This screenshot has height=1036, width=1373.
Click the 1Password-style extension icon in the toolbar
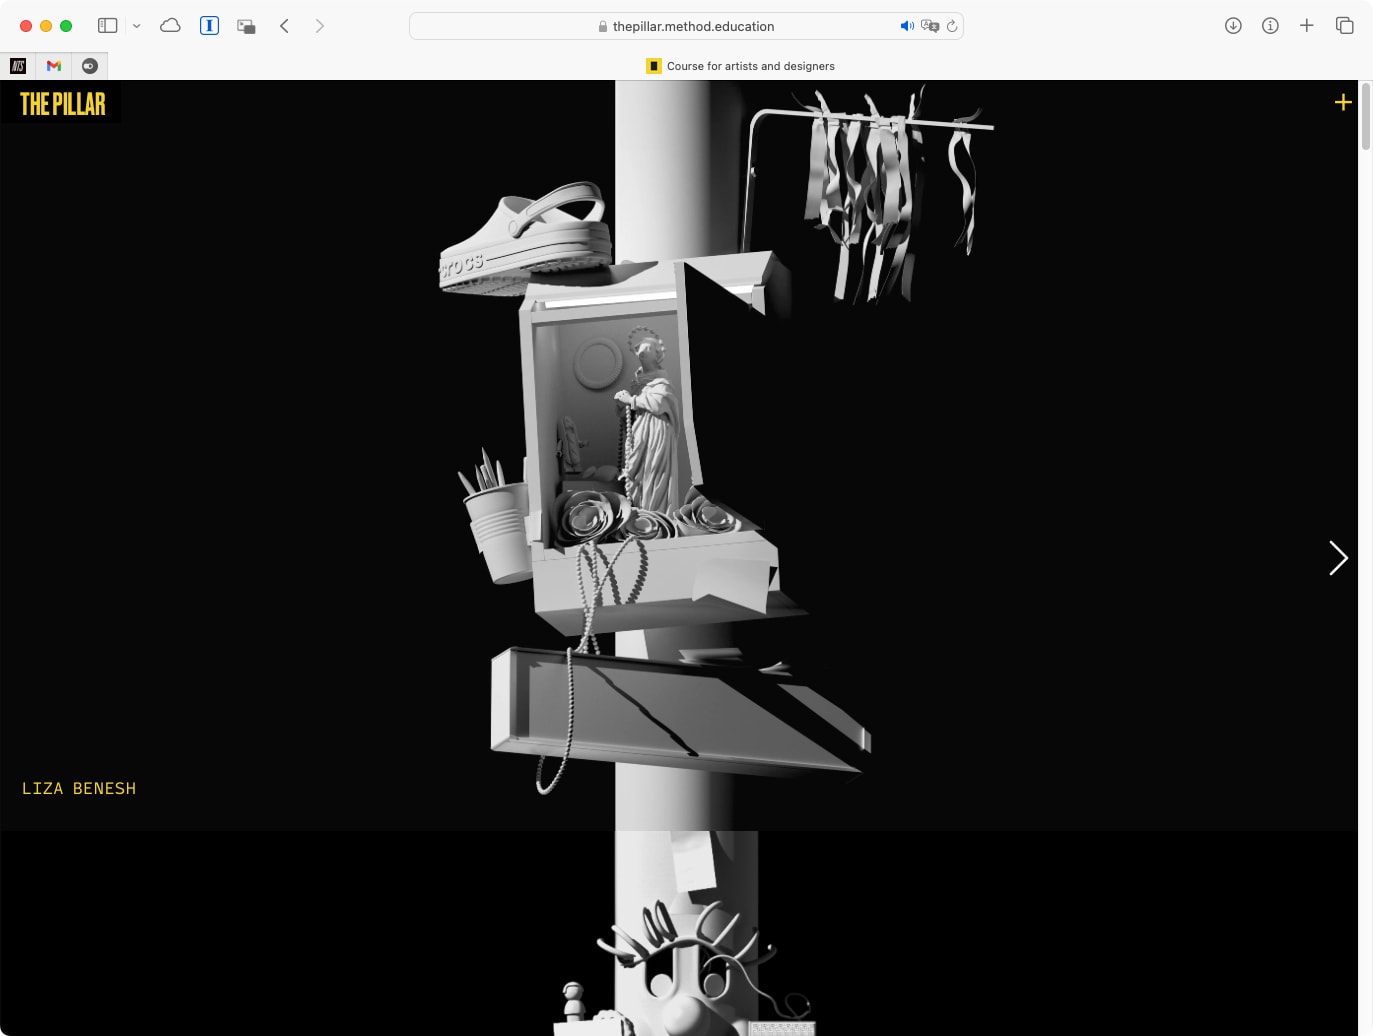pos(209,26)
